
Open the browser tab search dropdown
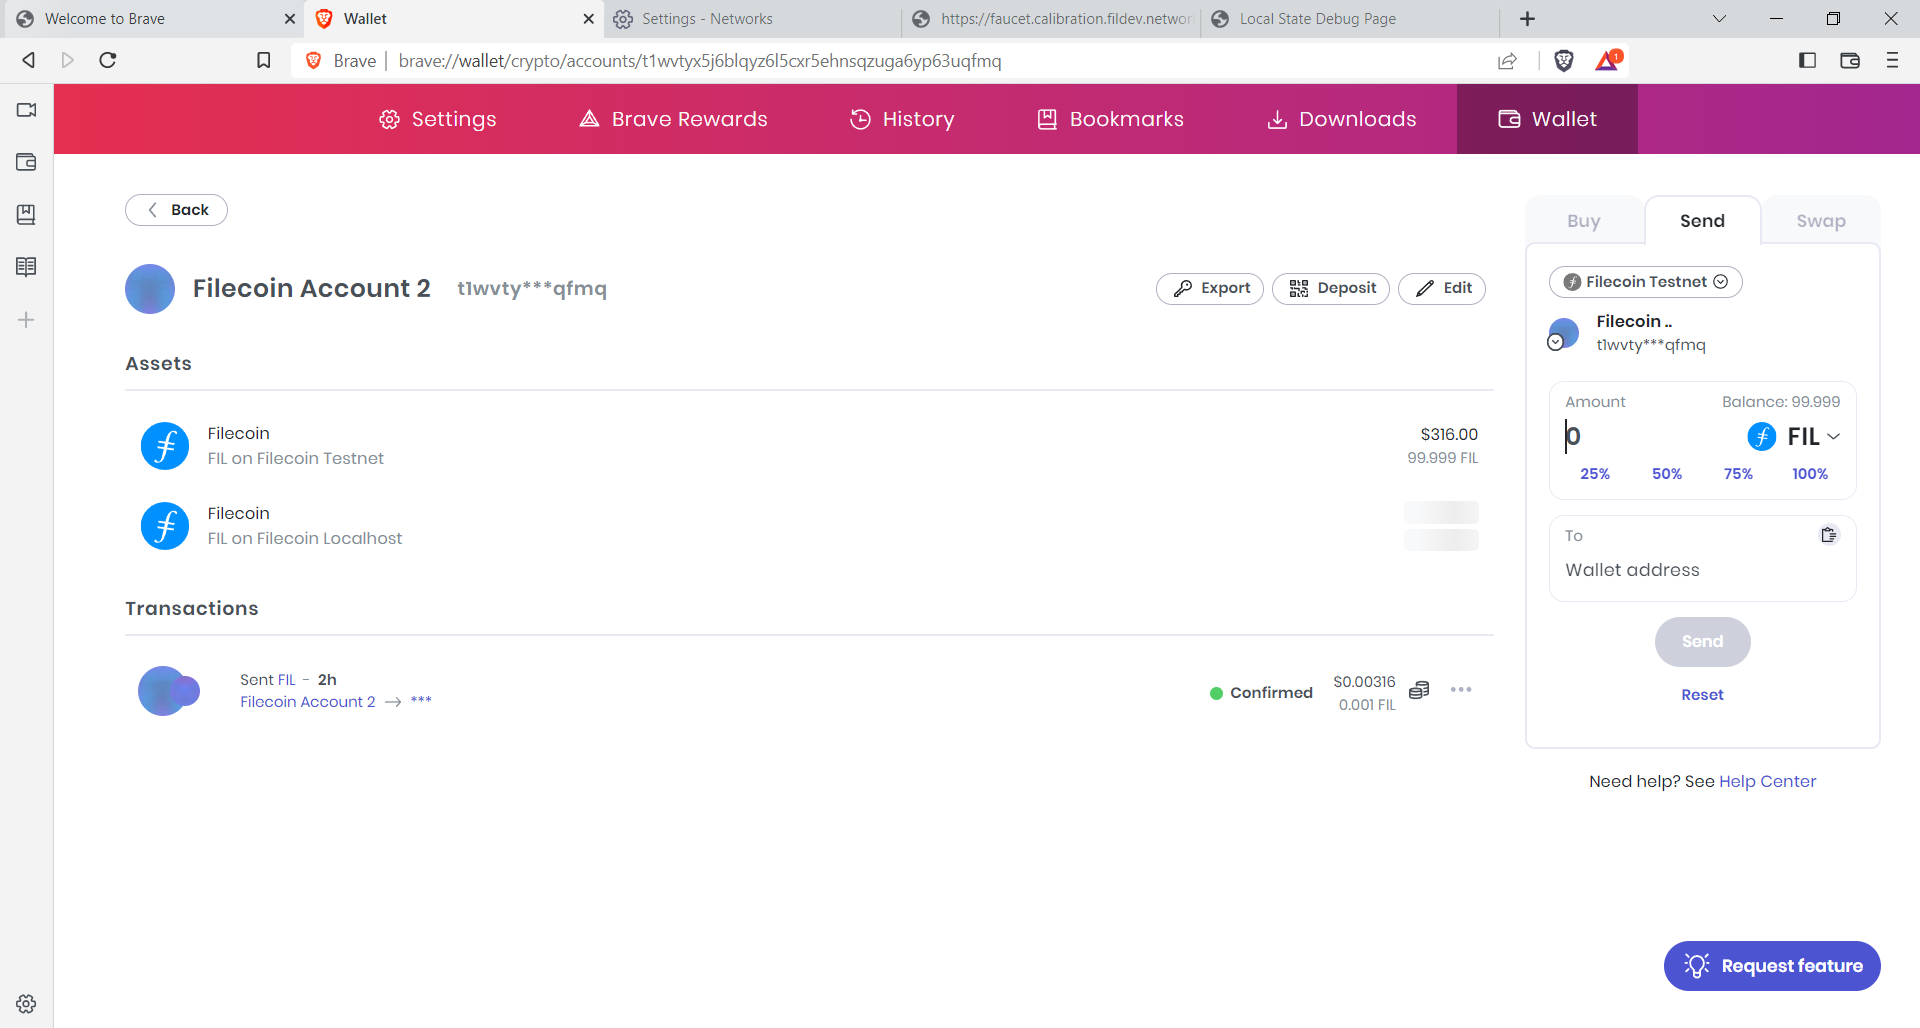(1719, 18)
